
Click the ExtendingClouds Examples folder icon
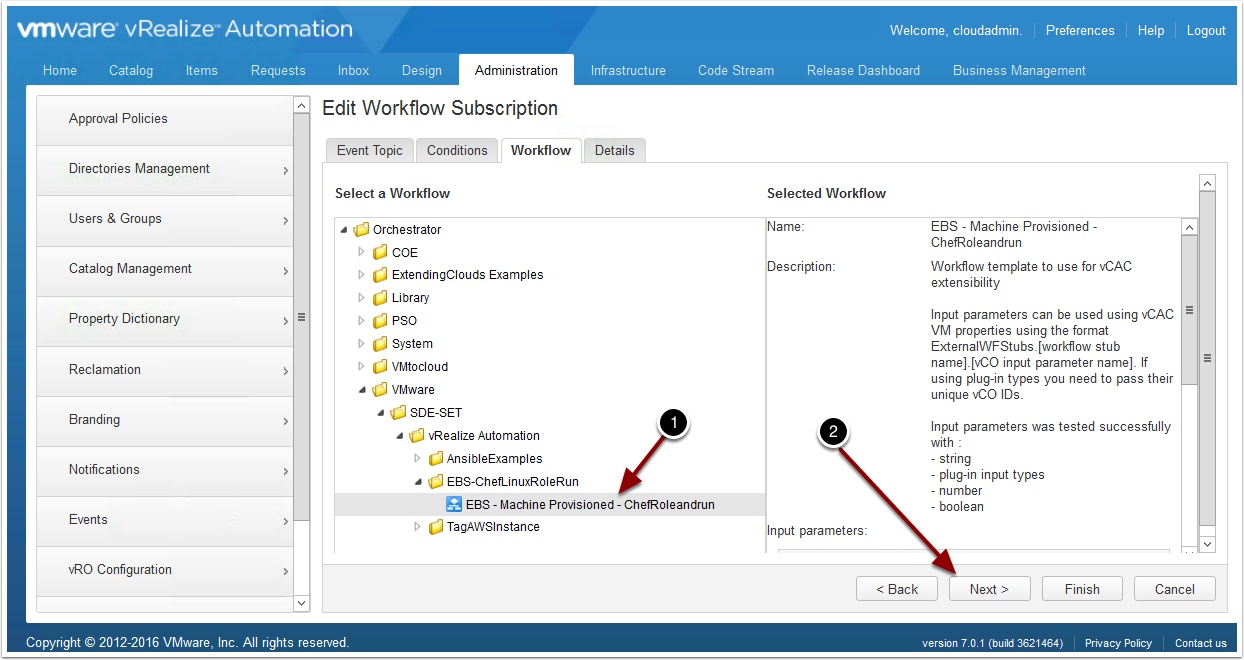point(380,275)
